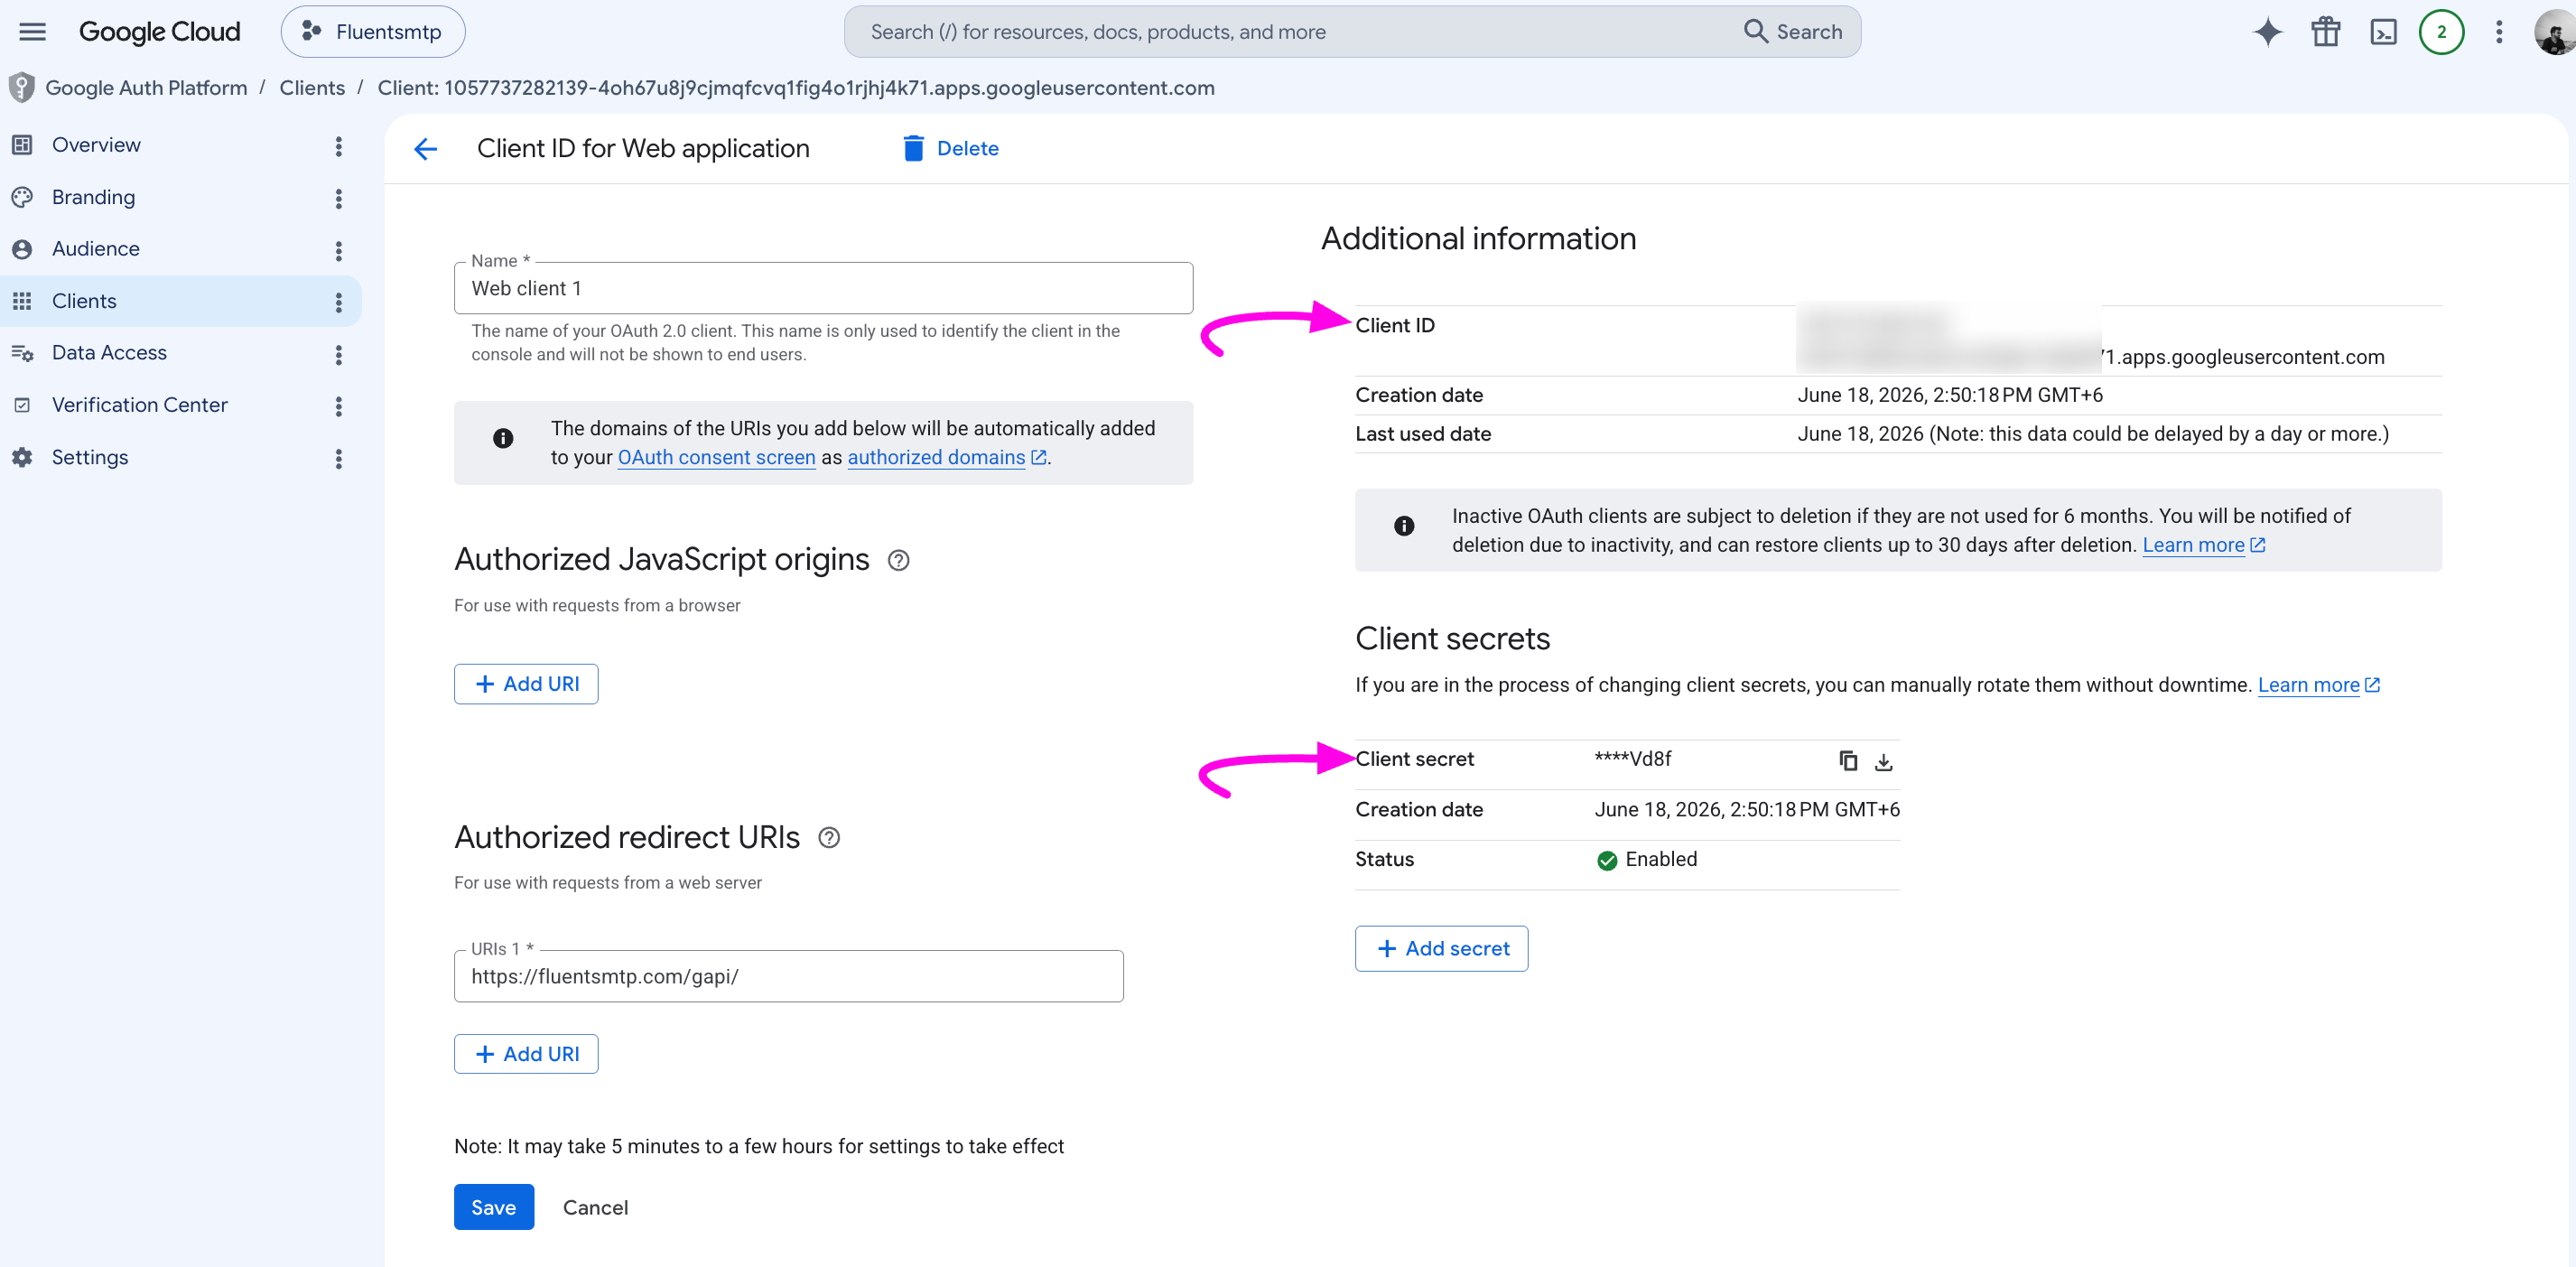Select the masked secret text ****Vd8f

point(1632,759)
